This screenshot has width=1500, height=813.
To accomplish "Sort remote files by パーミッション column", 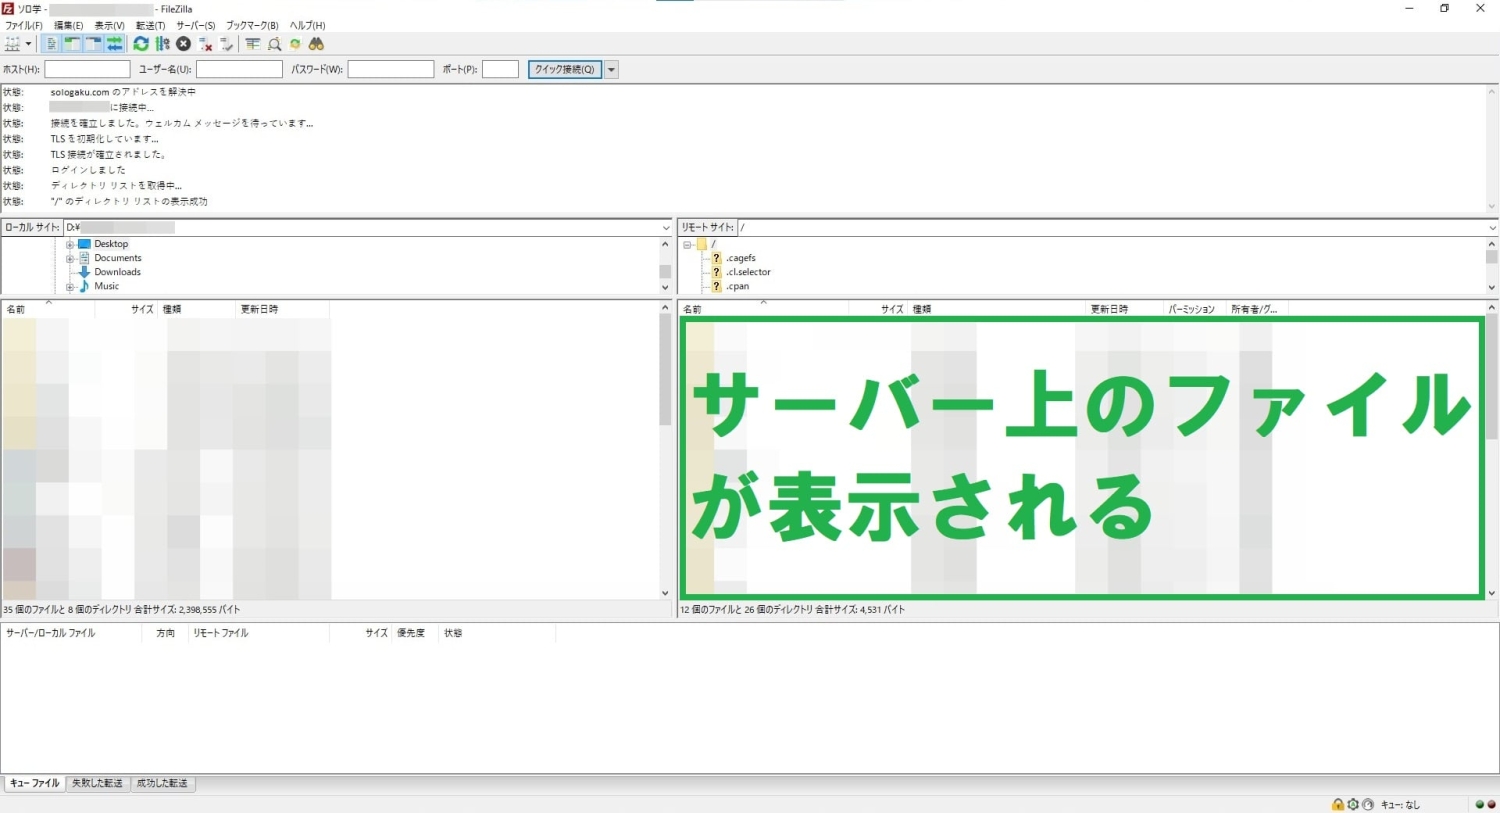I will [1191, 309].
